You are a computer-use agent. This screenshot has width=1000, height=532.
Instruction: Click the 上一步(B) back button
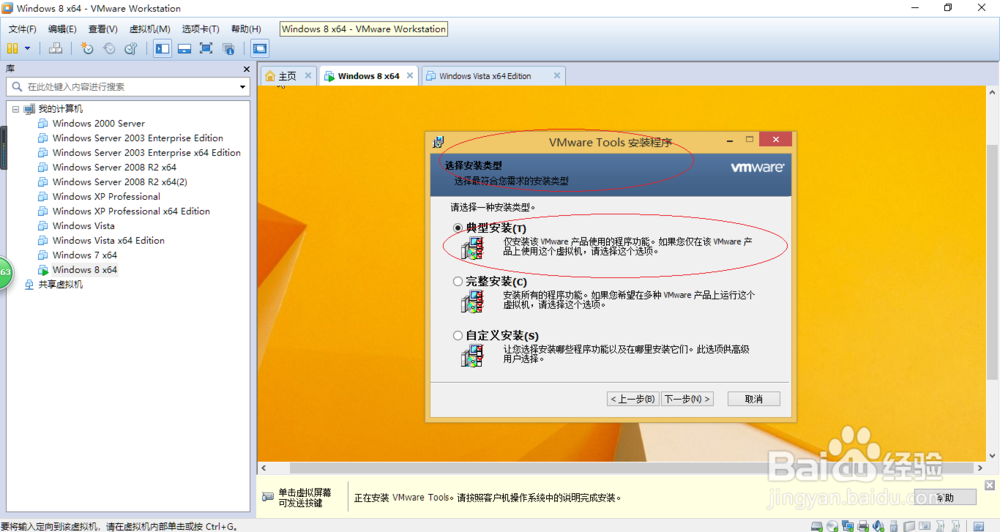click(x=633, y=399)
